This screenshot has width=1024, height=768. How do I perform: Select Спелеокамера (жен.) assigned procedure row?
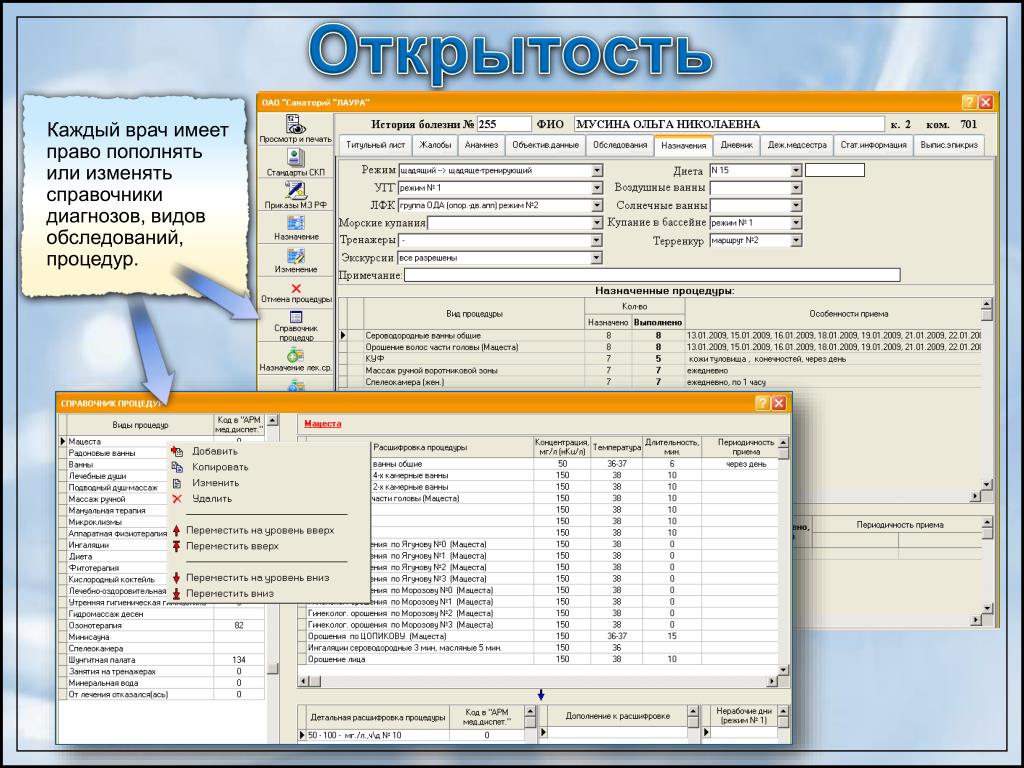660,382
